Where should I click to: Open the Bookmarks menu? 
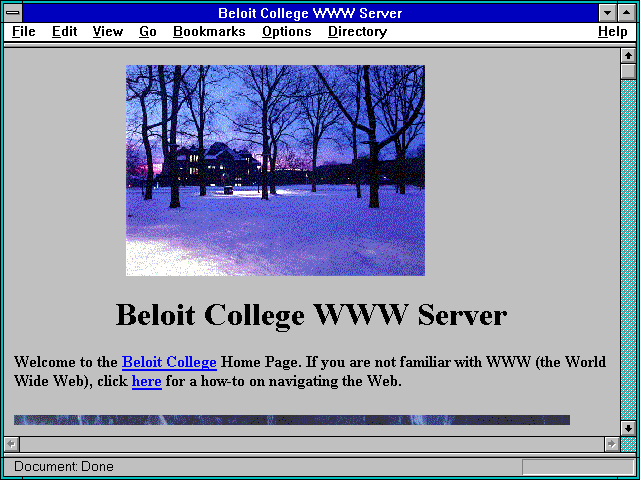pyautogui.click(x=209, y=31)
